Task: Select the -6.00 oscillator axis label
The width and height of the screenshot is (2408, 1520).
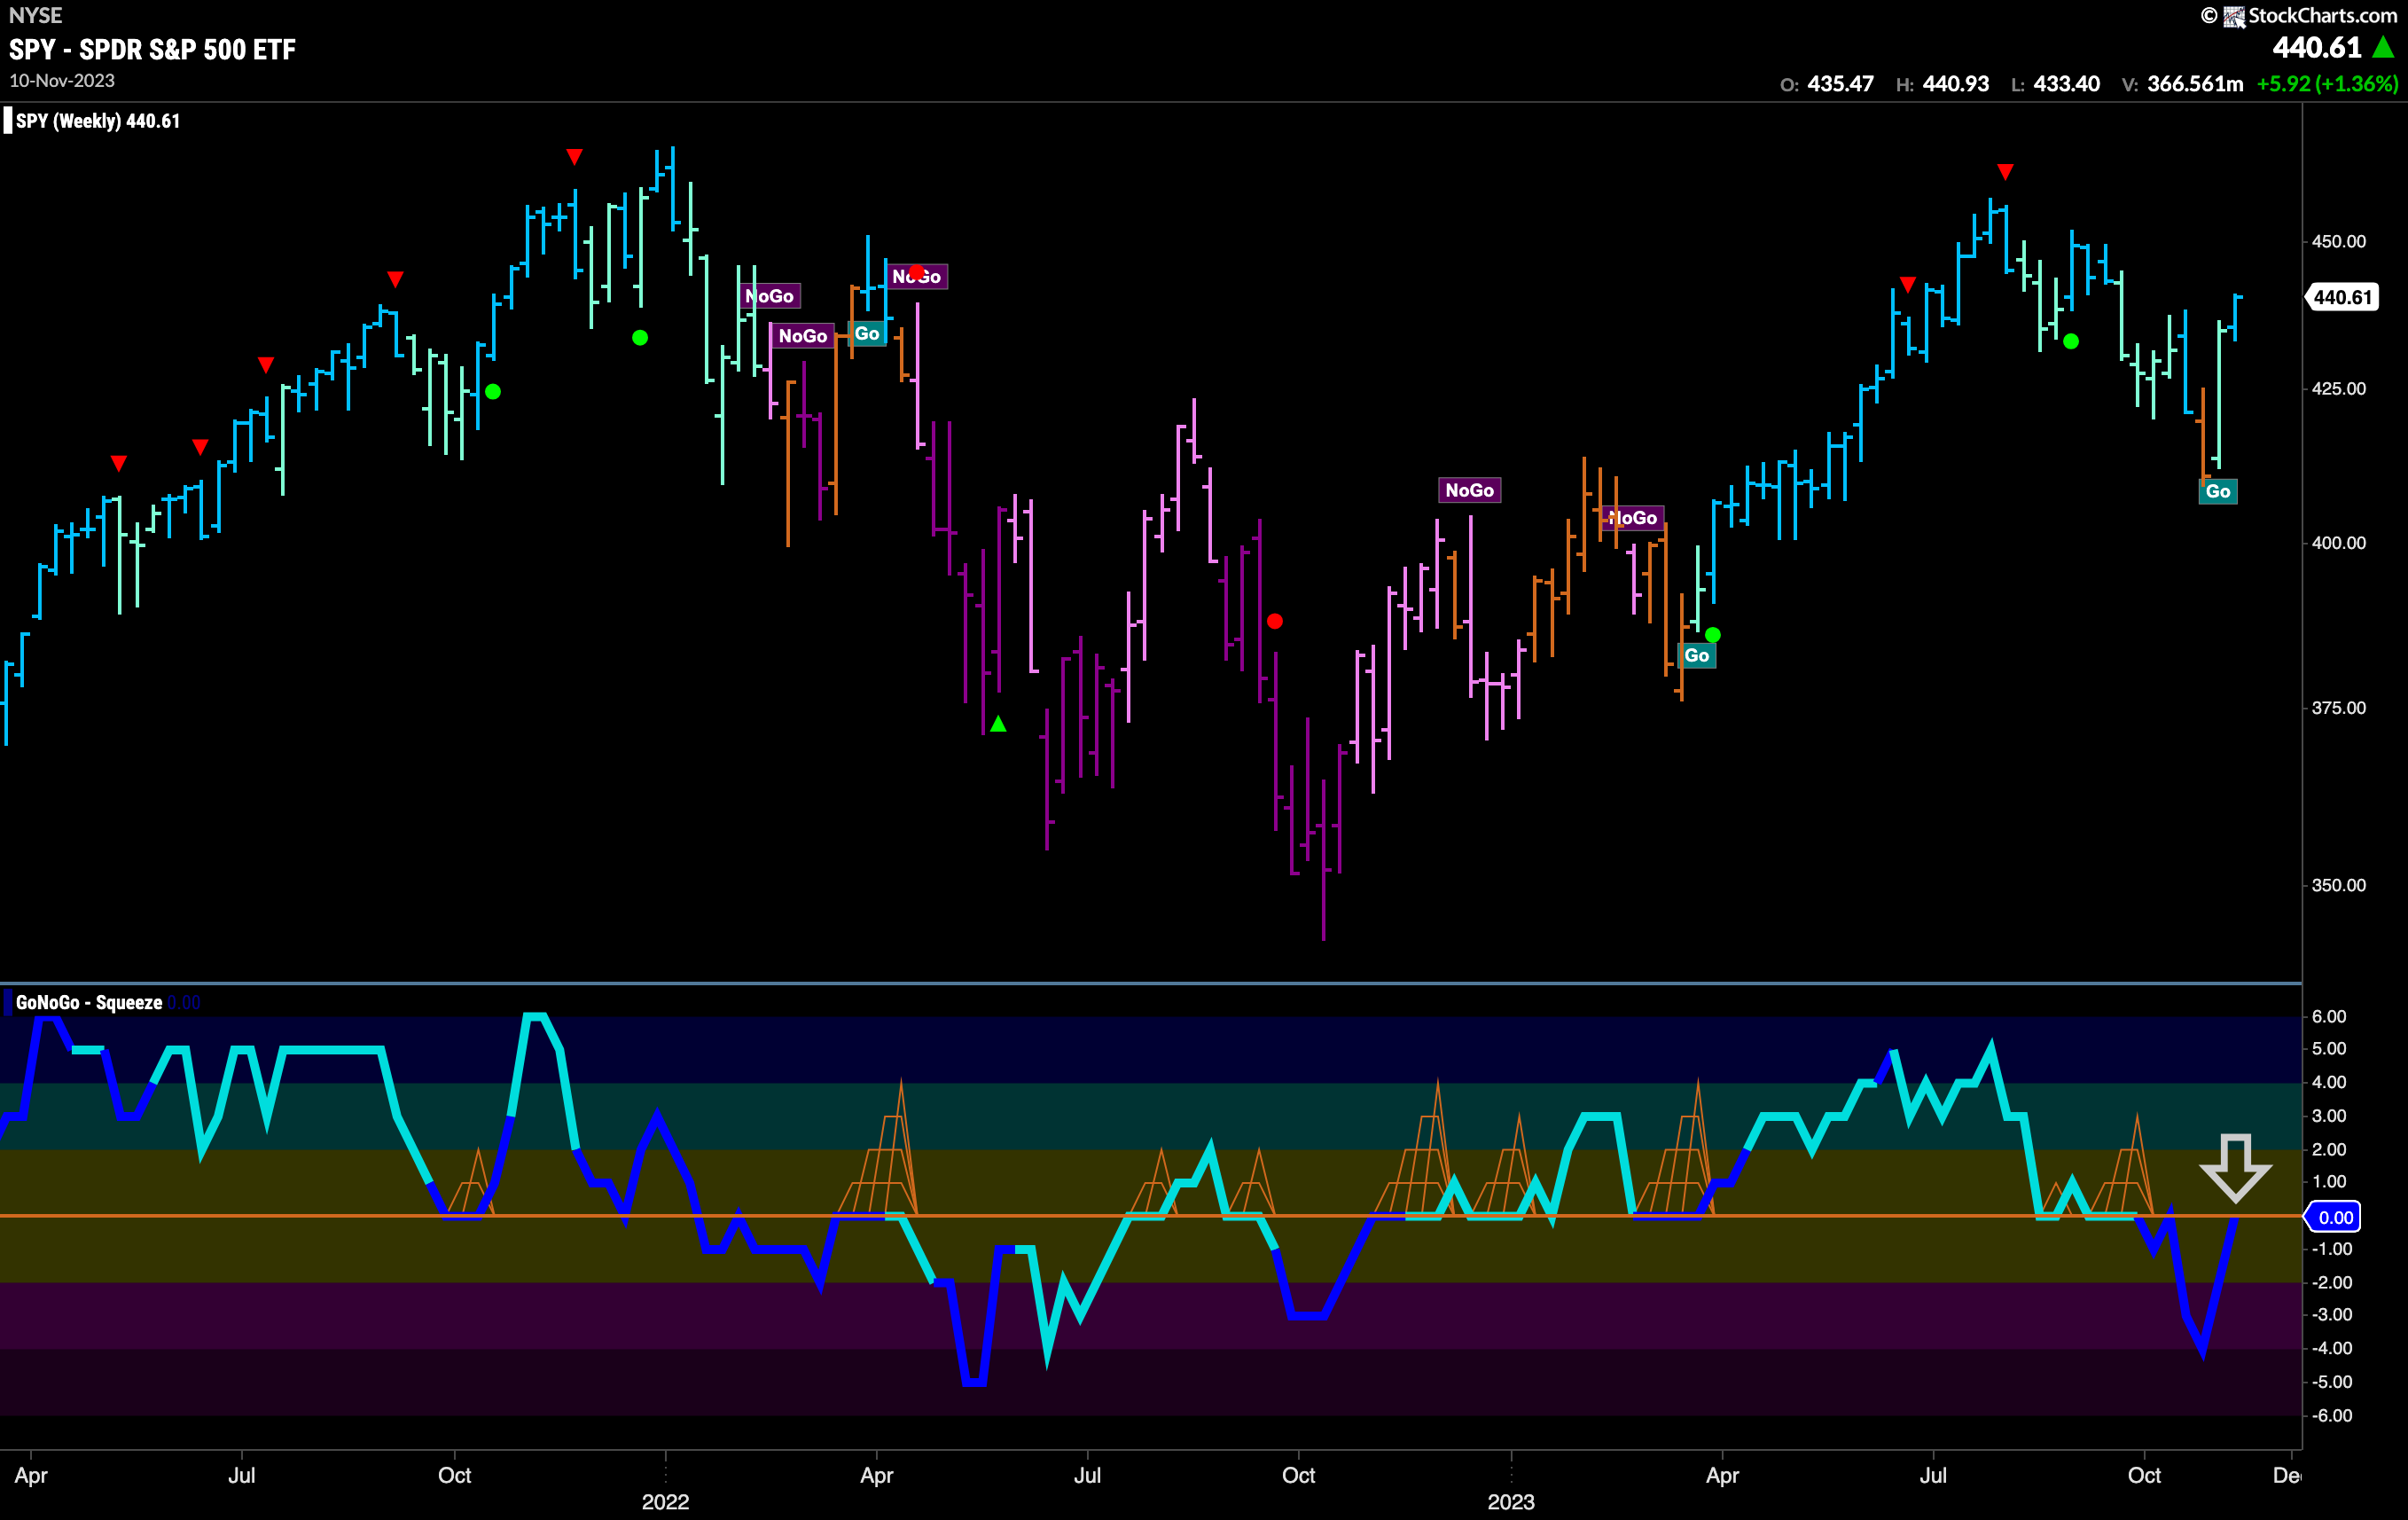Action: [2331, 1415]
